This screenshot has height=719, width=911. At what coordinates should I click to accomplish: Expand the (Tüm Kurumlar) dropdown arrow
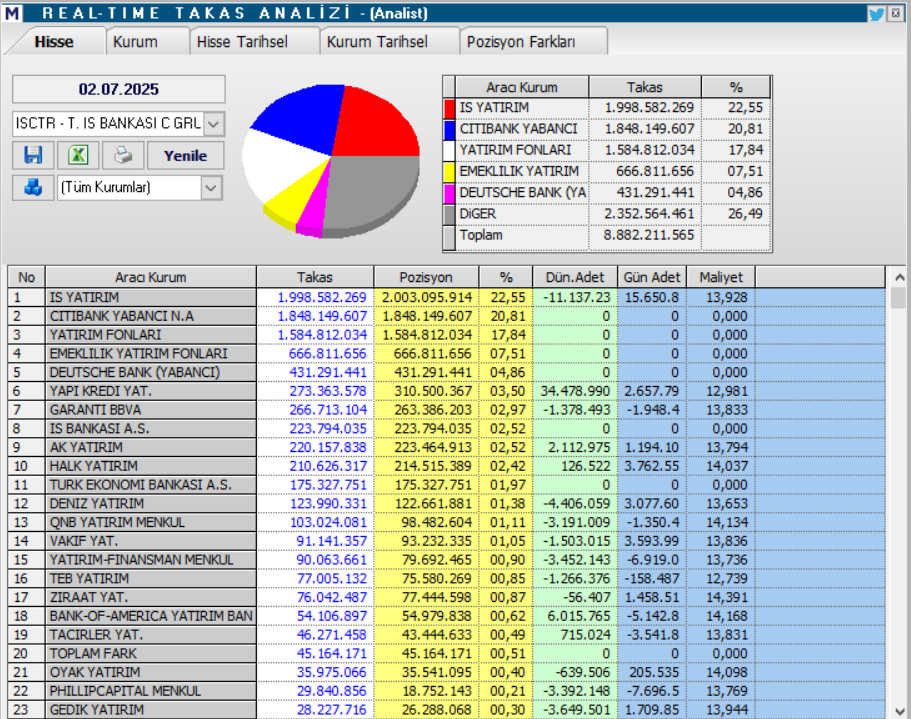(x=211, y=188)
